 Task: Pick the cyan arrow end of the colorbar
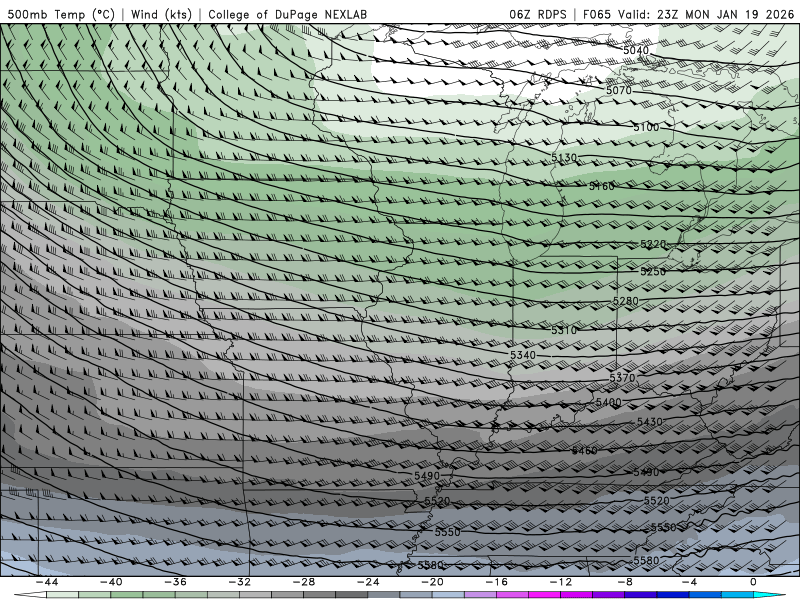(x=770, y=595)
